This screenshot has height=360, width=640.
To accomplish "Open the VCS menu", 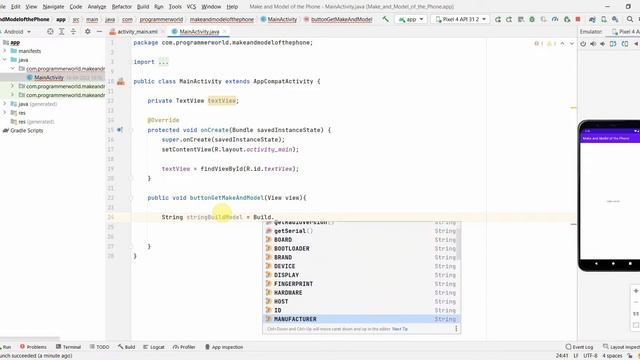I will click(x=191, y=7).
